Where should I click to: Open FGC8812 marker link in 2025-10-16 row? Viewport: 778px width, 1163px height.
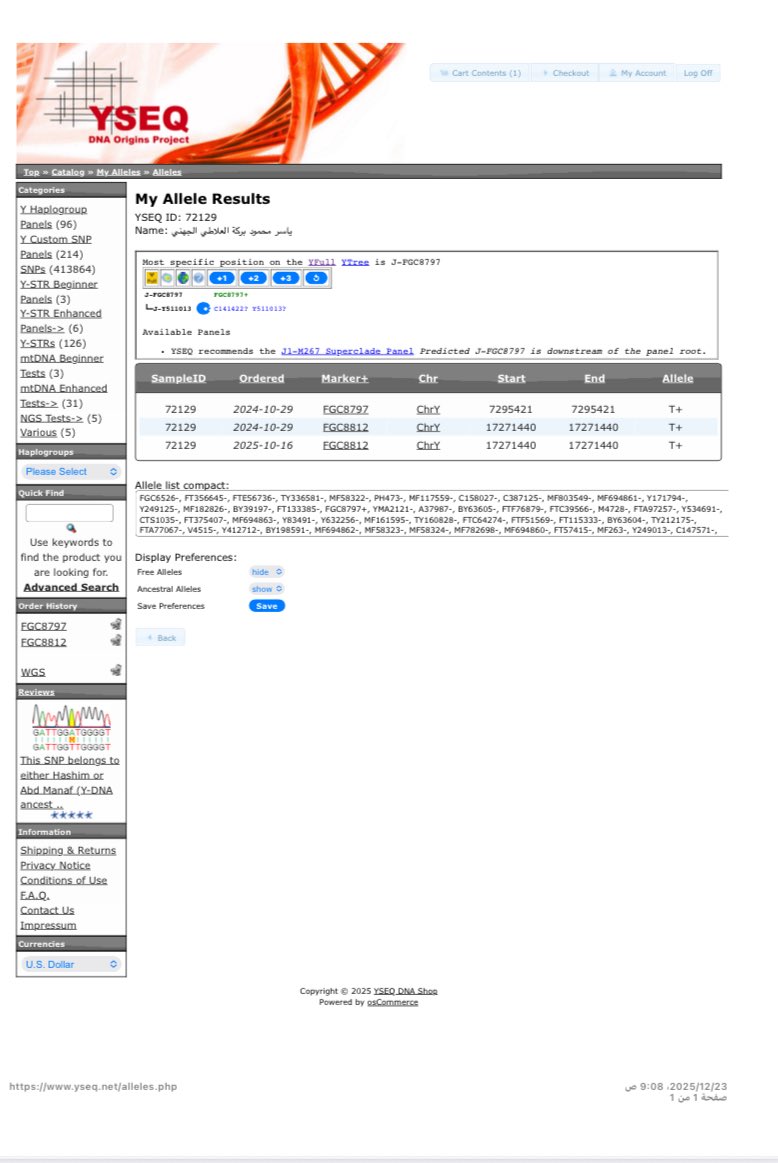pos(346,446)
